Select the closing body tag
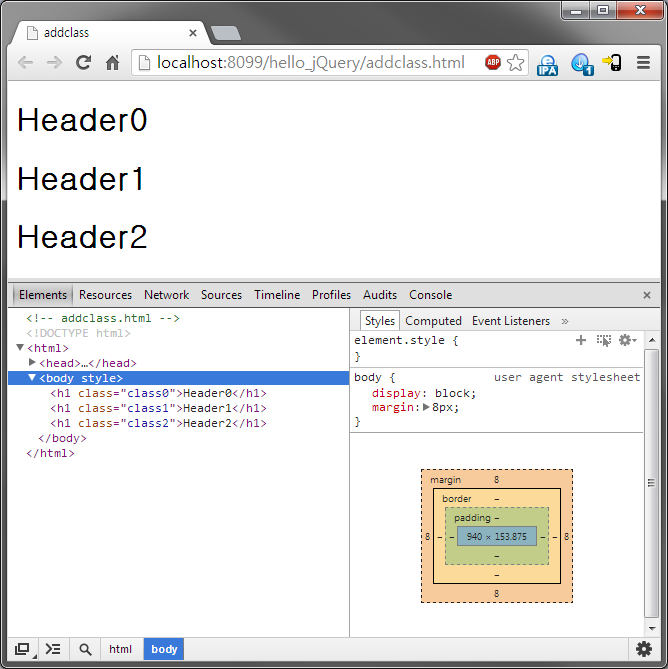 tap(62, 438)
